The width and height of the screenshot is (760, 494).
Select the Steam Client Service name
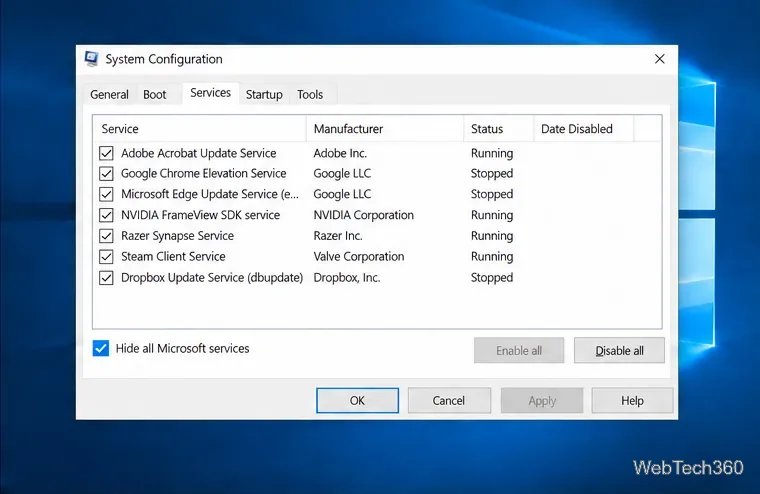pyautogui.click(x=173, y=256)
